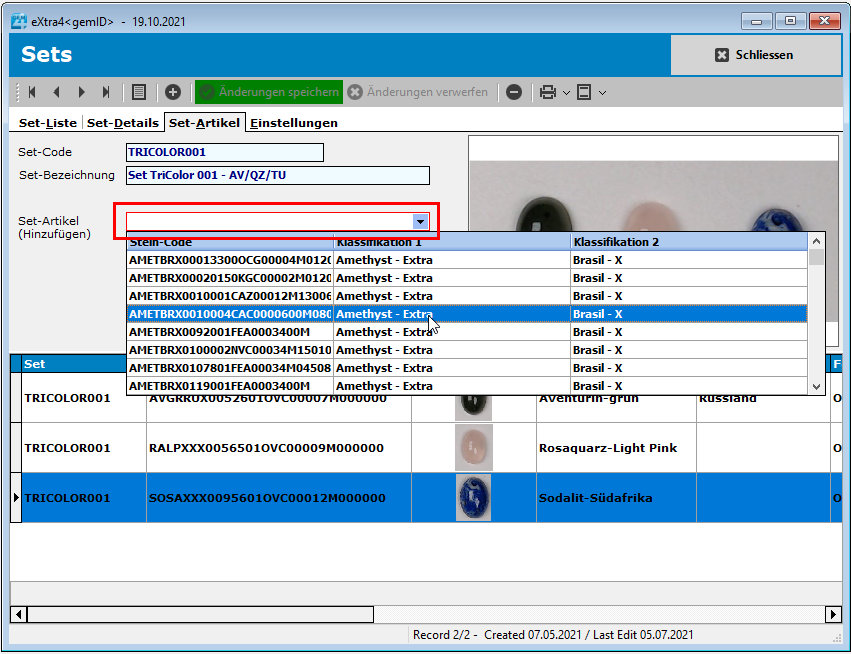Expand the printer options arrow
Screen dimensions: 851x654
coord(566,93)
